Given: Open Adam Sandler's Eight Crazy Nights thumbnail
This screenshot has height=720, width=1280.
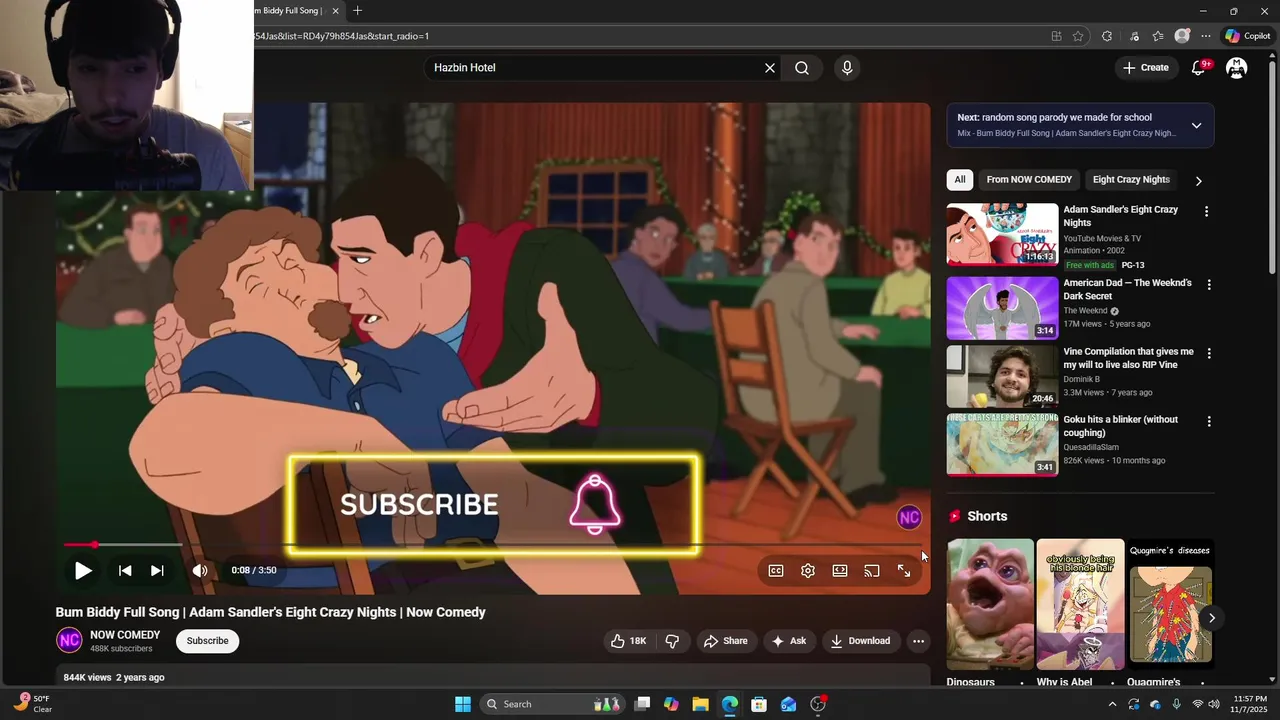Looking at the screenshot, I should 1002,234.
